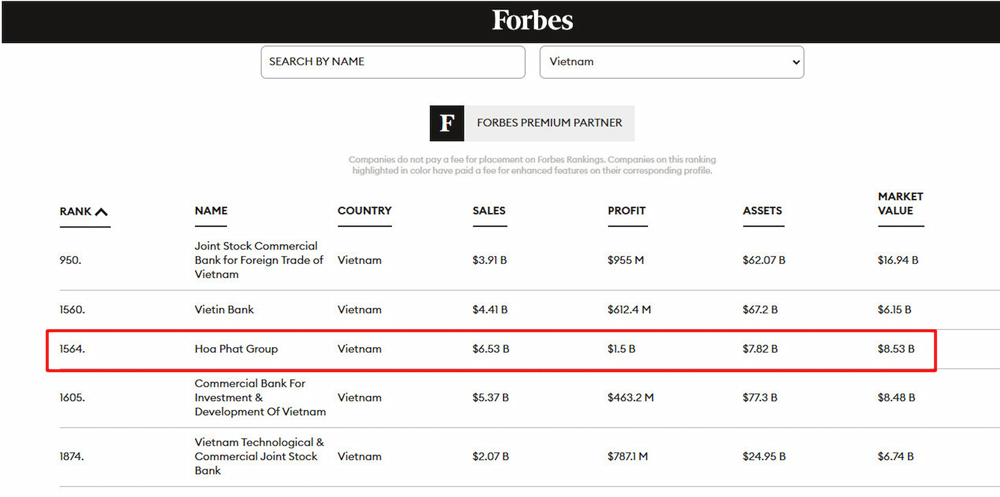Sort table by Assets column header
Viewport: 1000px width, 497px height.
(x=763, y=211)
